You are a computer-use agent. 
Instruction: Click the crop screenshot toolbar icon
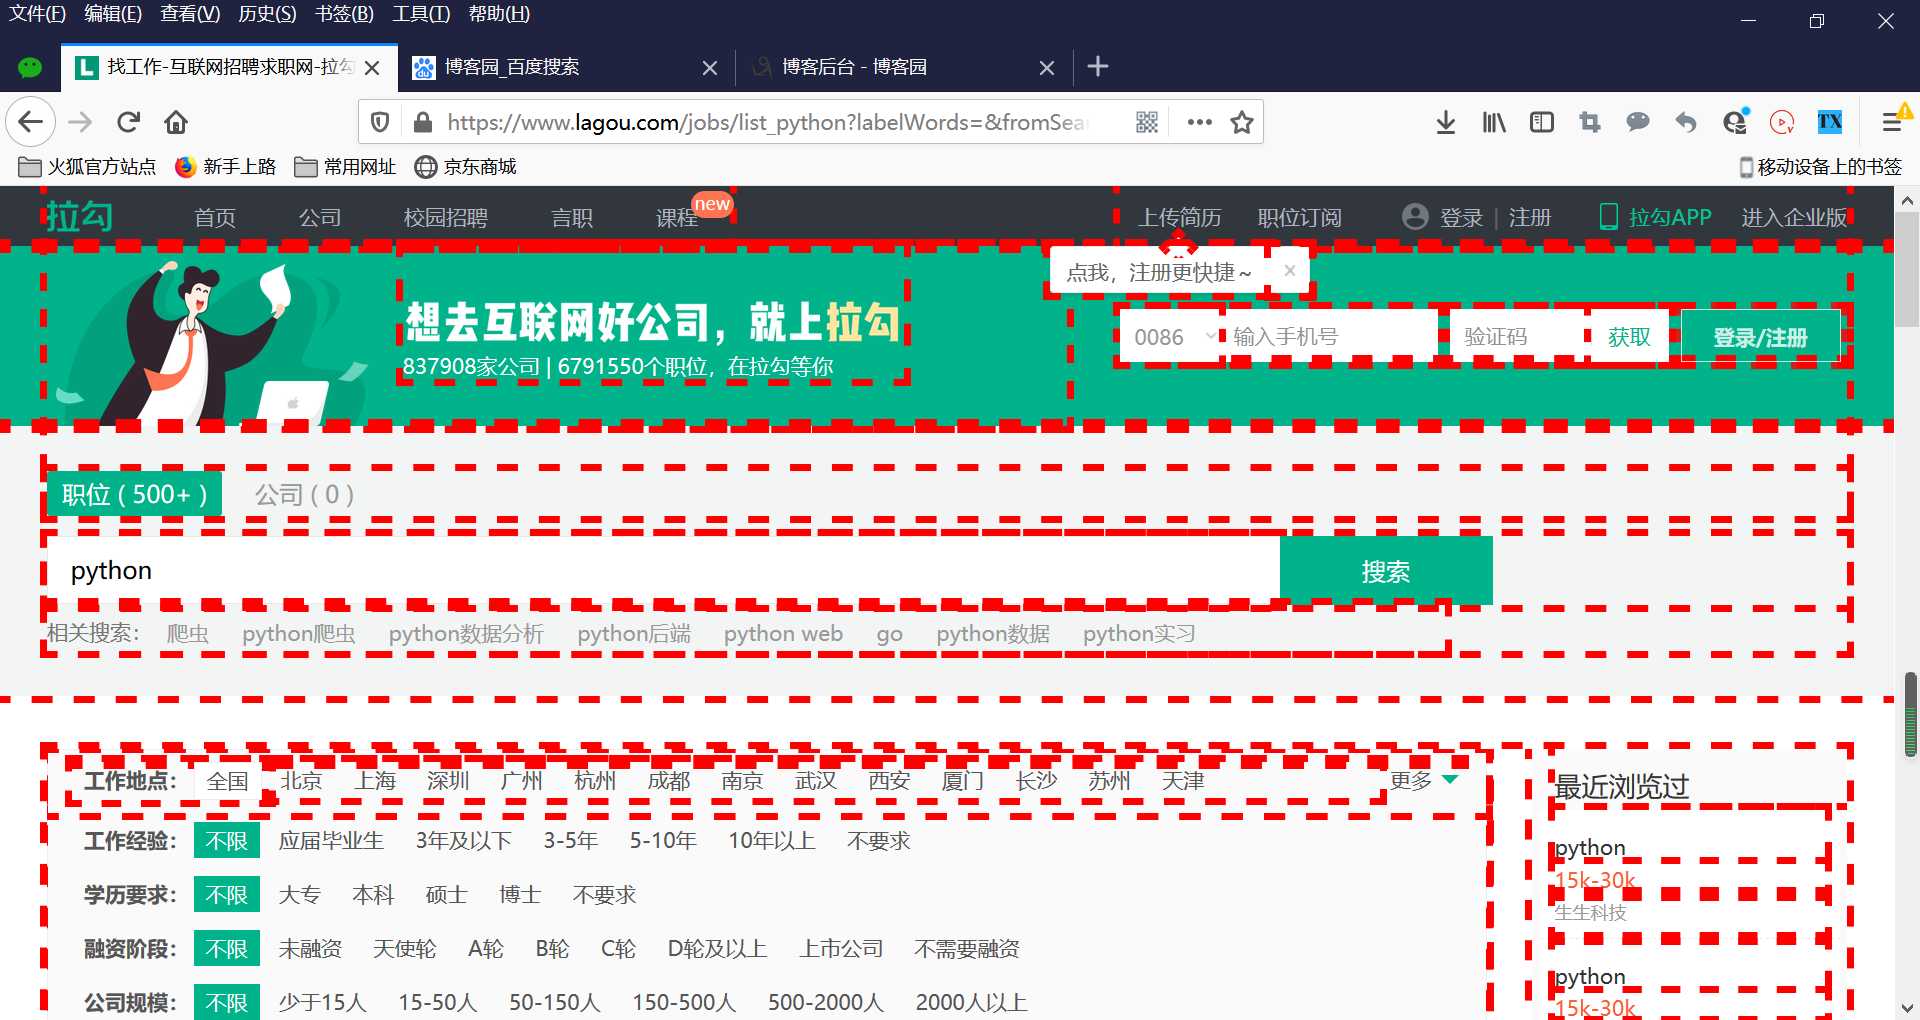click(1590, 122)
